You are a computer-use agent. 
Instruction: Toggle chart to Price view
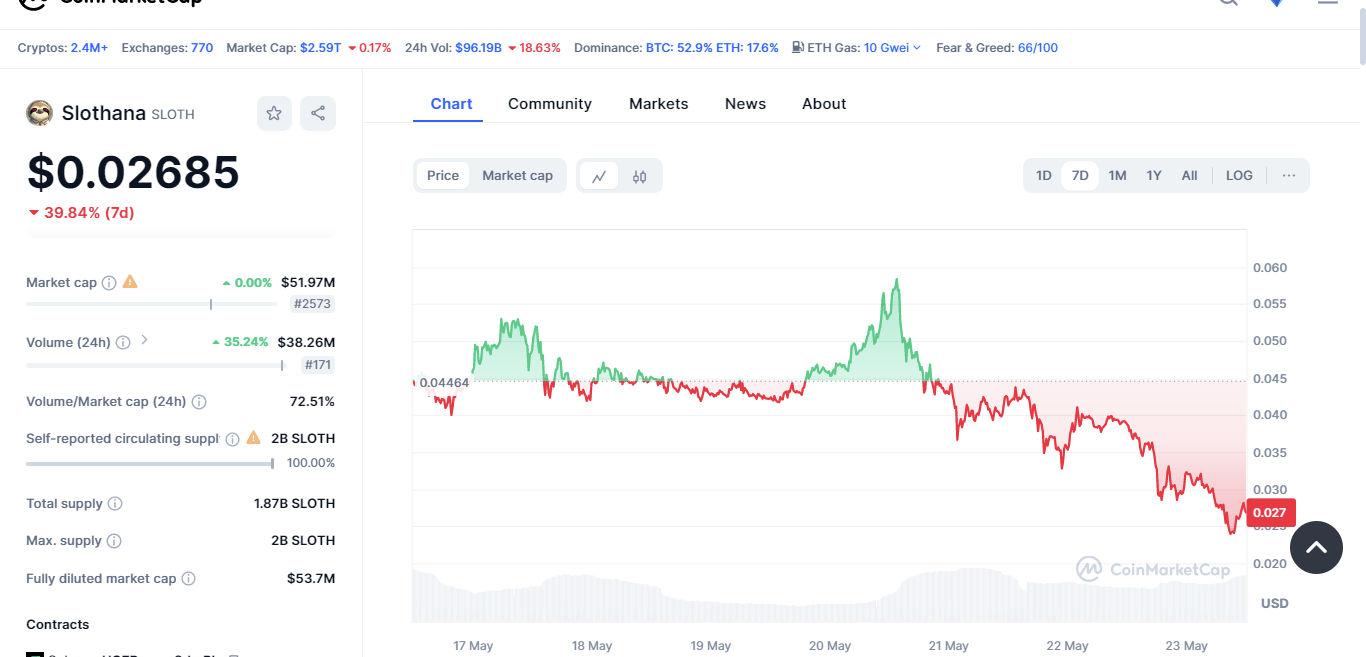click(x=443, y=175)
